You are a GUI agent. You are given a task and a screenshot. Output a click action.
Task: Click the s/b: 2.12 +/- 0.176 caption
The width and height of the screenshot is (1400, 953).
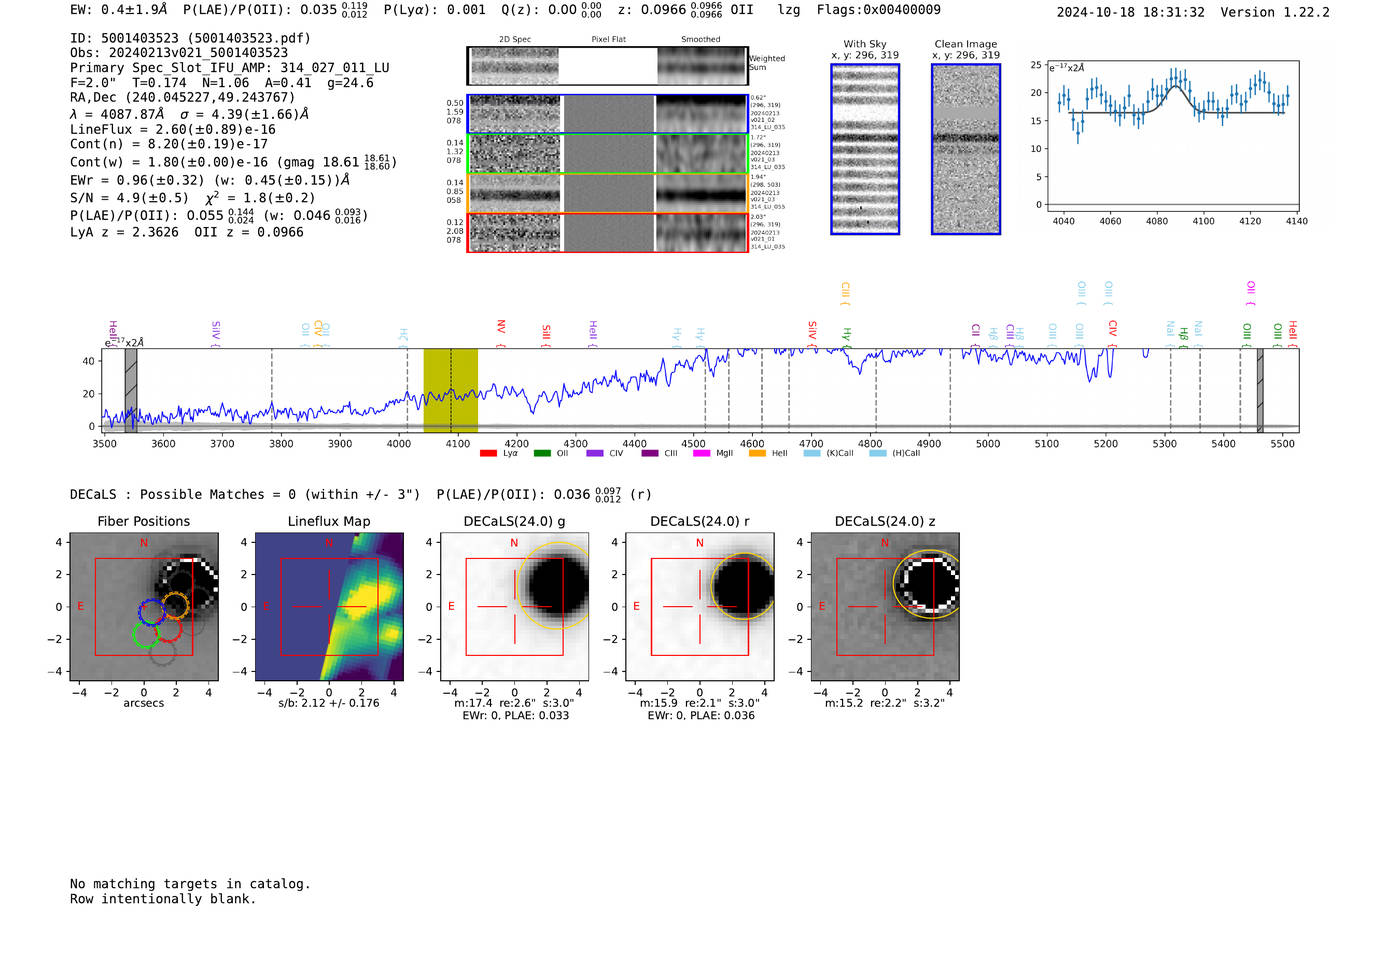click(x=329, y=703)
